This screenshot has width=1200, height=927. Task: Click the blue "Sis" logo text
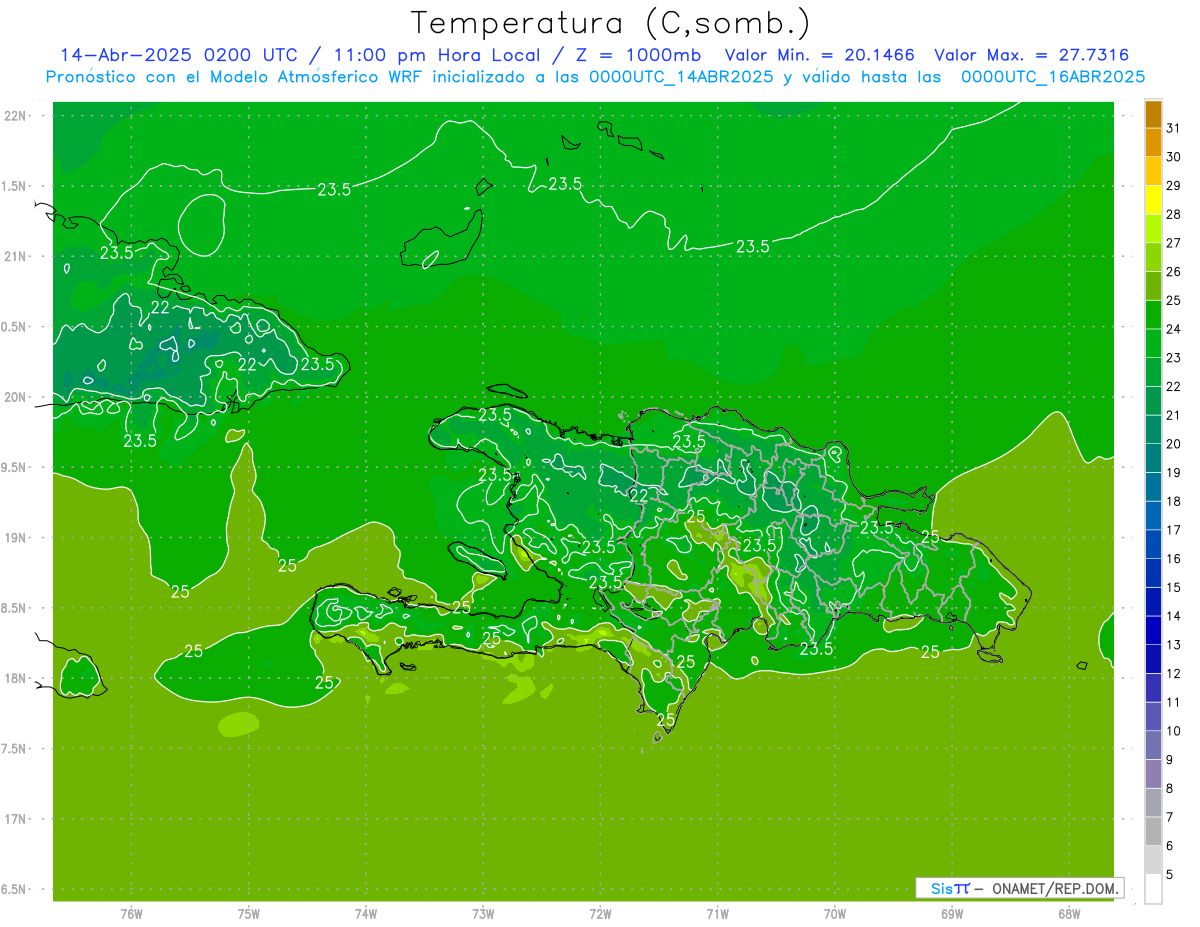(x=940, y=888)
